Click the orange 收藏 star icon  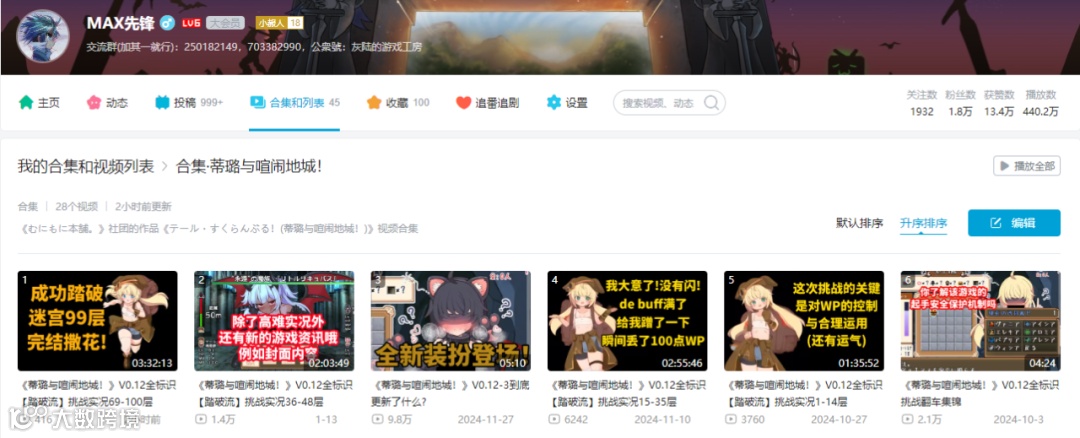tap(374, 103)
